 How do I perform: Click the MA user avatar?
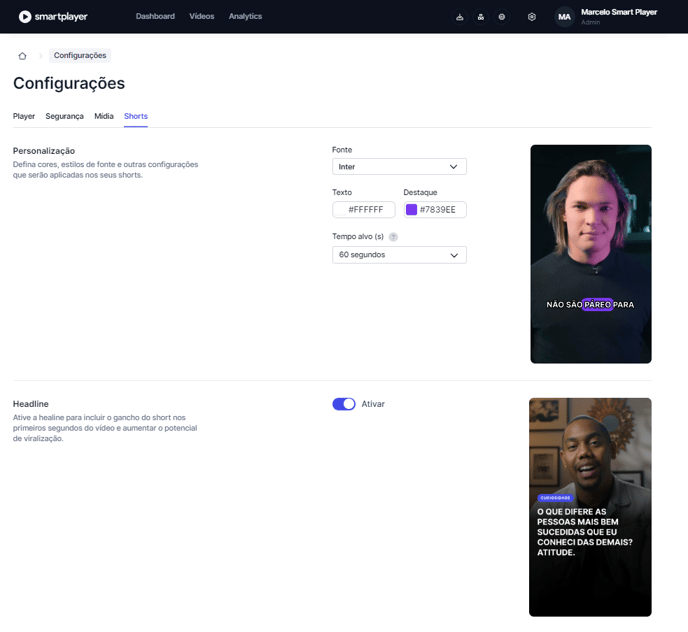click(x=564, y=17)
